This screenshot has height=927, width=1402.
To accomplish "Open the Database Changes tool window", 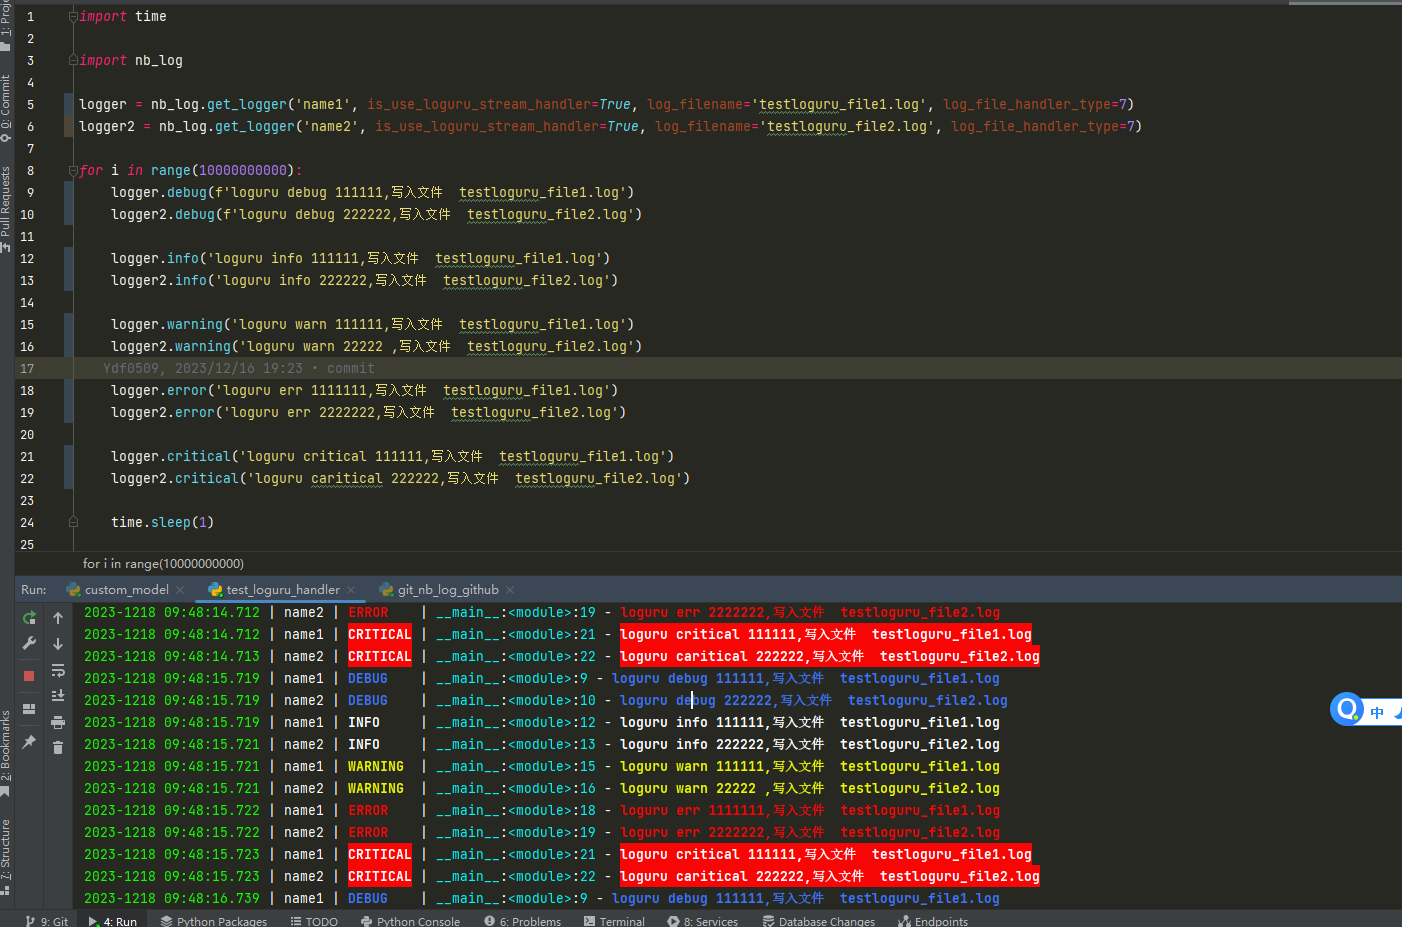I will click(x=818, y=921).
